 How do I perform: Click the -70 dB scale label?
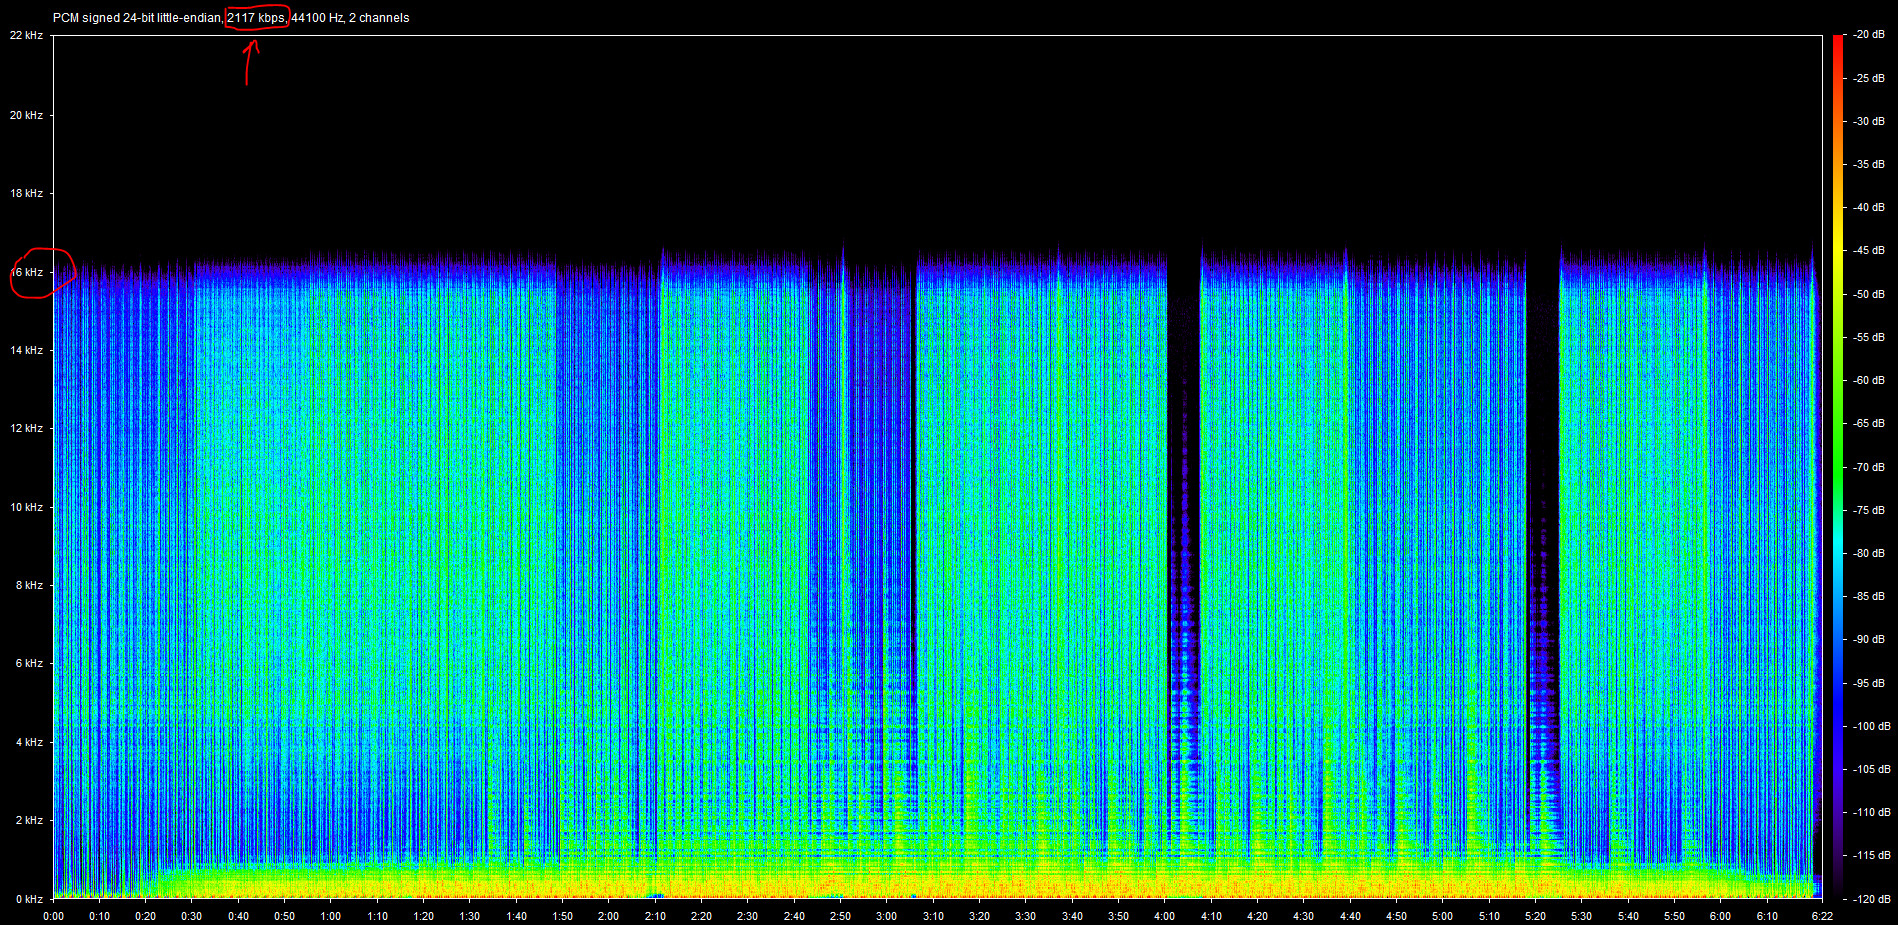coord(1869,467)
